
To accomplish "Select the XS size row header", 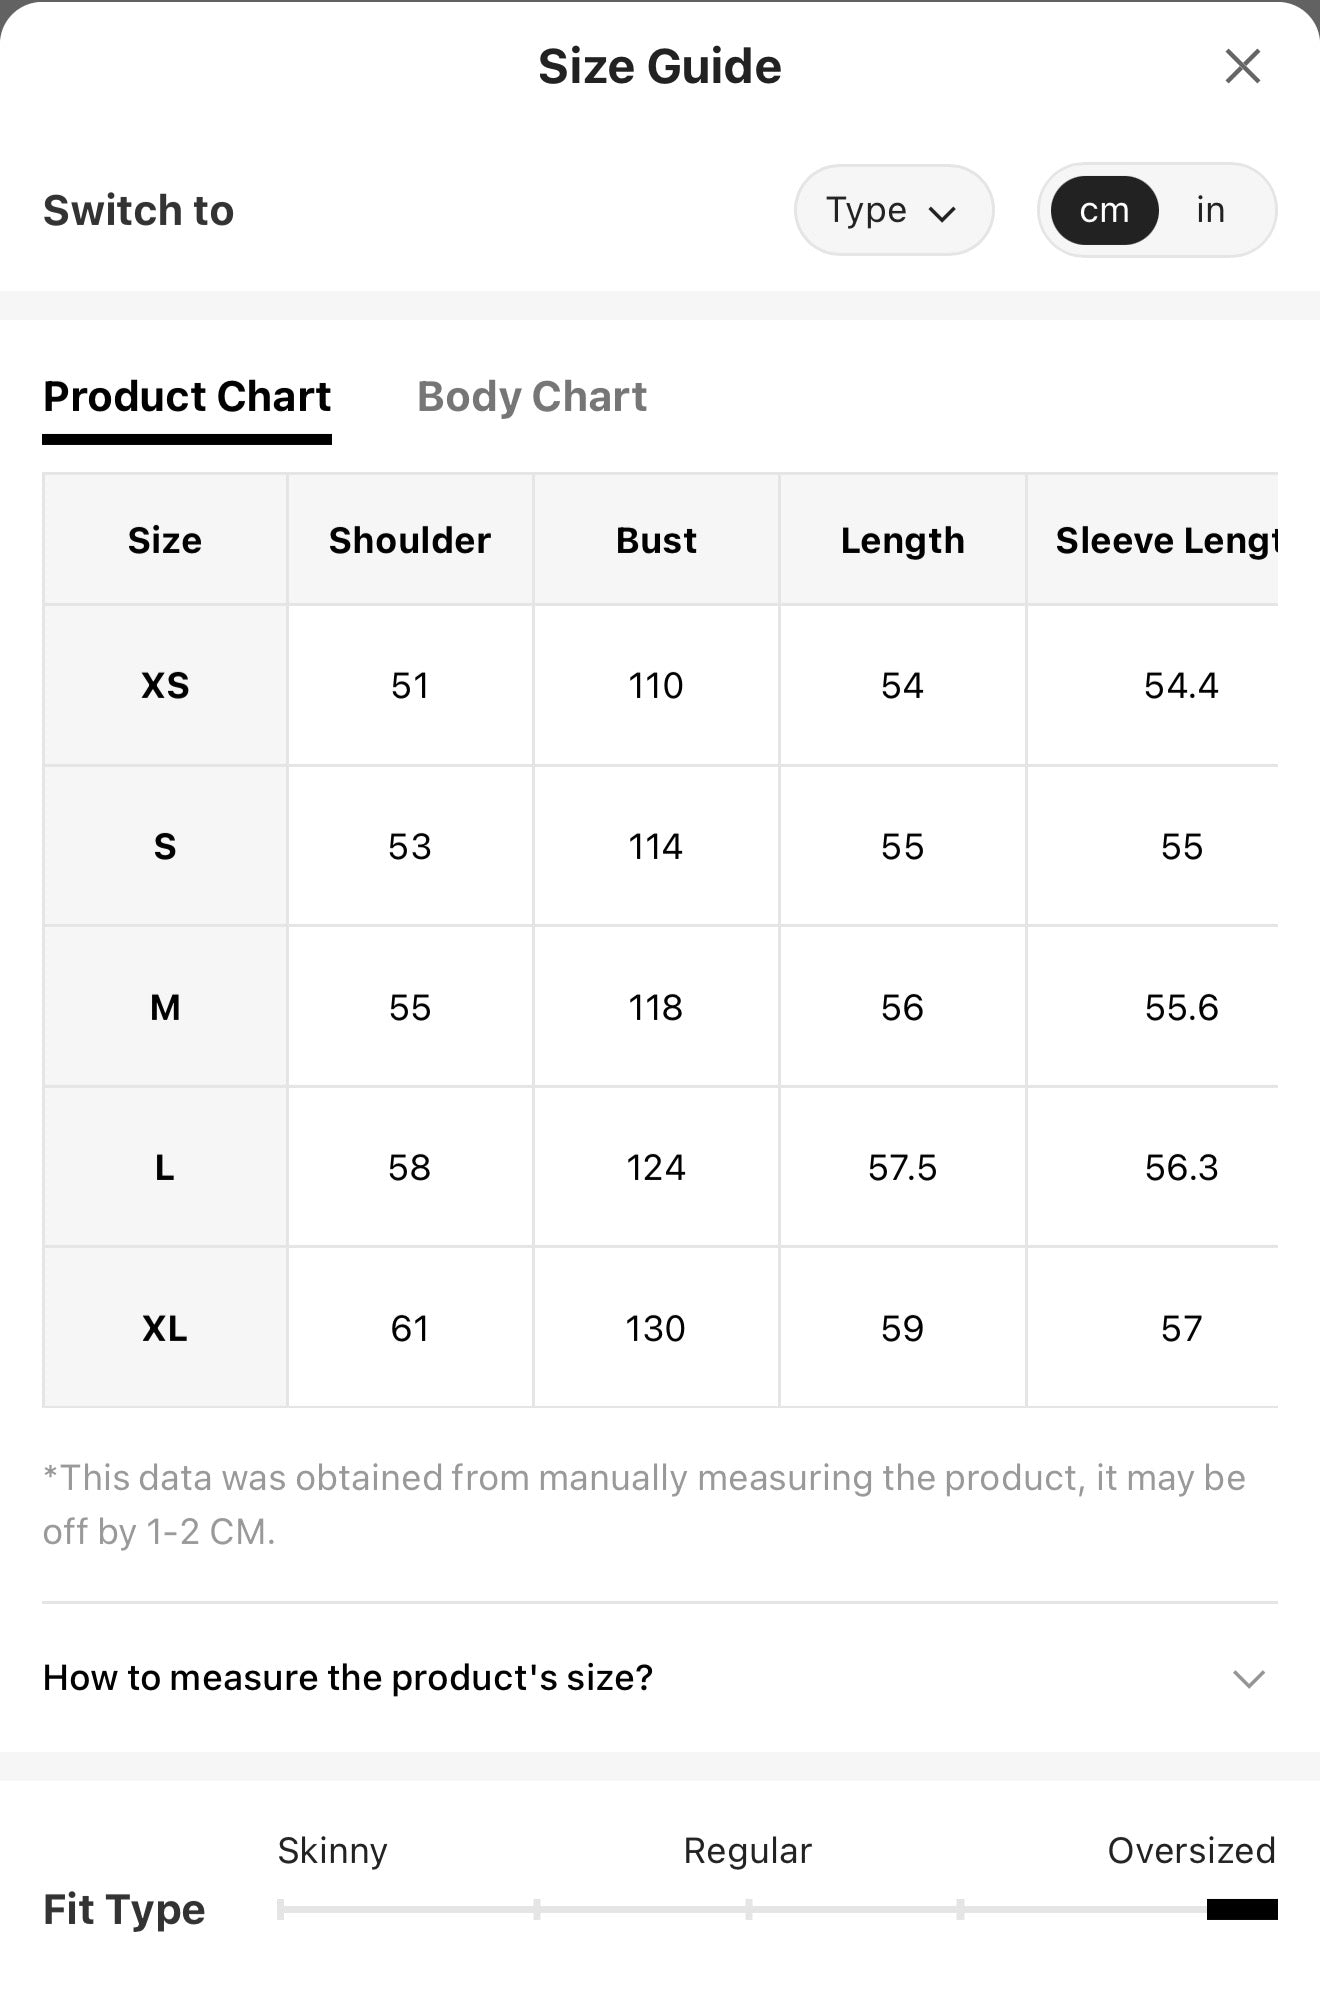I will click(x=165, y=685).
